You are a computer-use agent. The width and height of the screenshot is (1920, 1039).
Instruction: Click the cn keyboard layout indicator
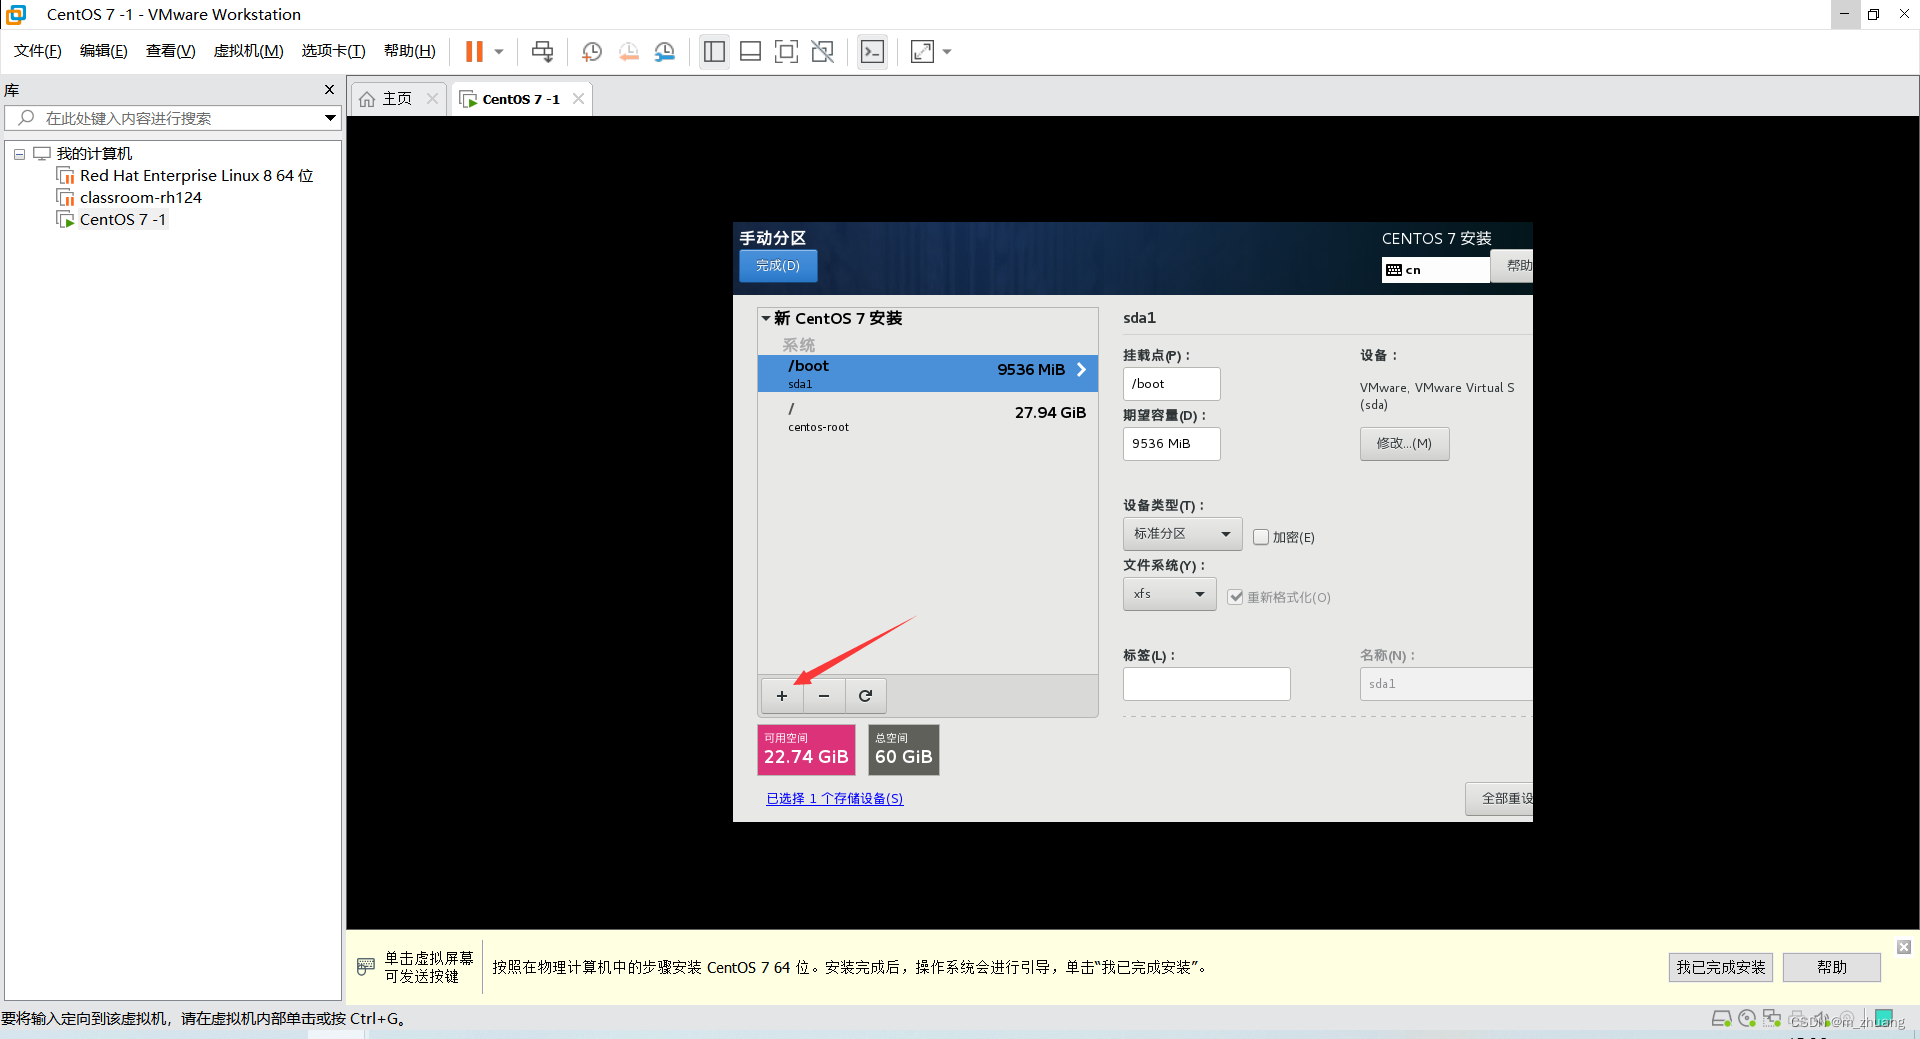[x=1435, y=270]
